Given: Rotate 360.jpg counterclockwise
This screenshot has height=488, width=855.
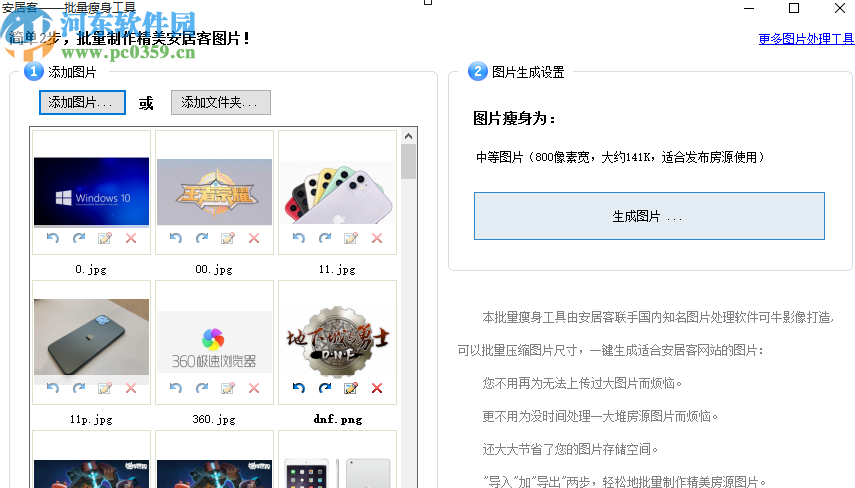Looking at the screenshot, I should coord(176,388).
